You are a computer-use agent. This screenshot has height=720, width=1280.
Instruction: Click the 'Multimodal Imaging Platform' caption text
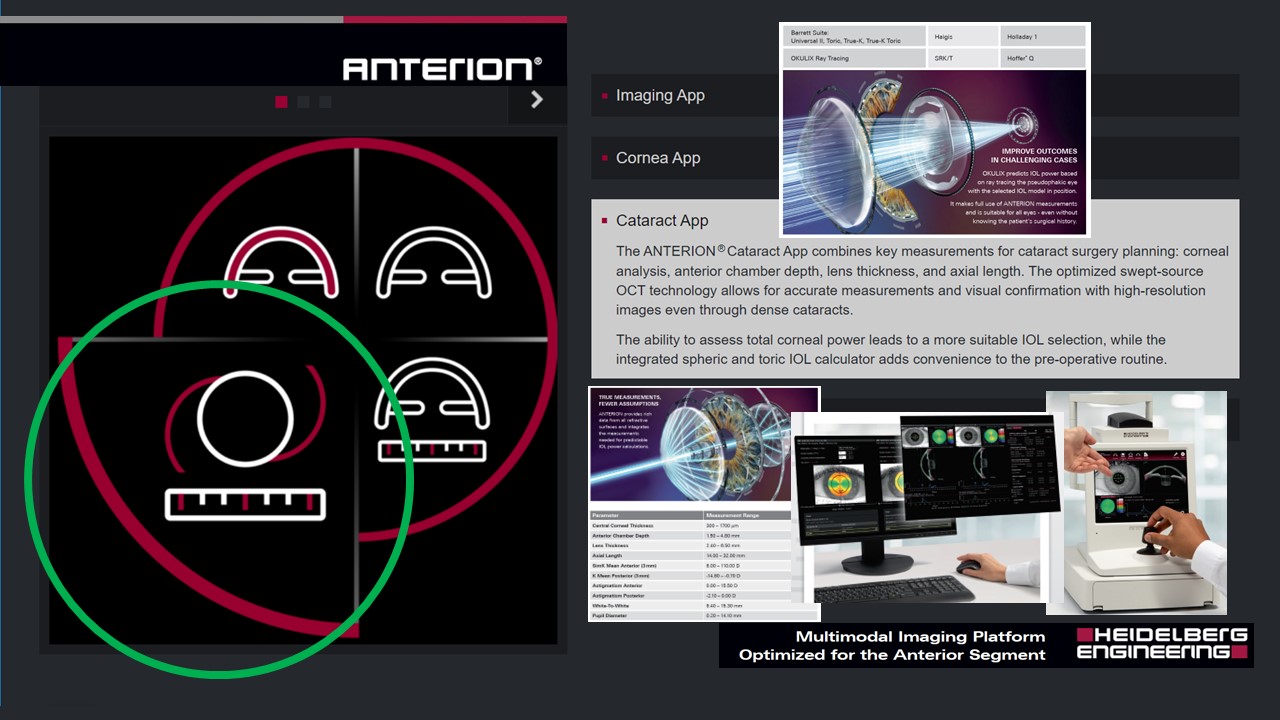[x=920, y=636]
